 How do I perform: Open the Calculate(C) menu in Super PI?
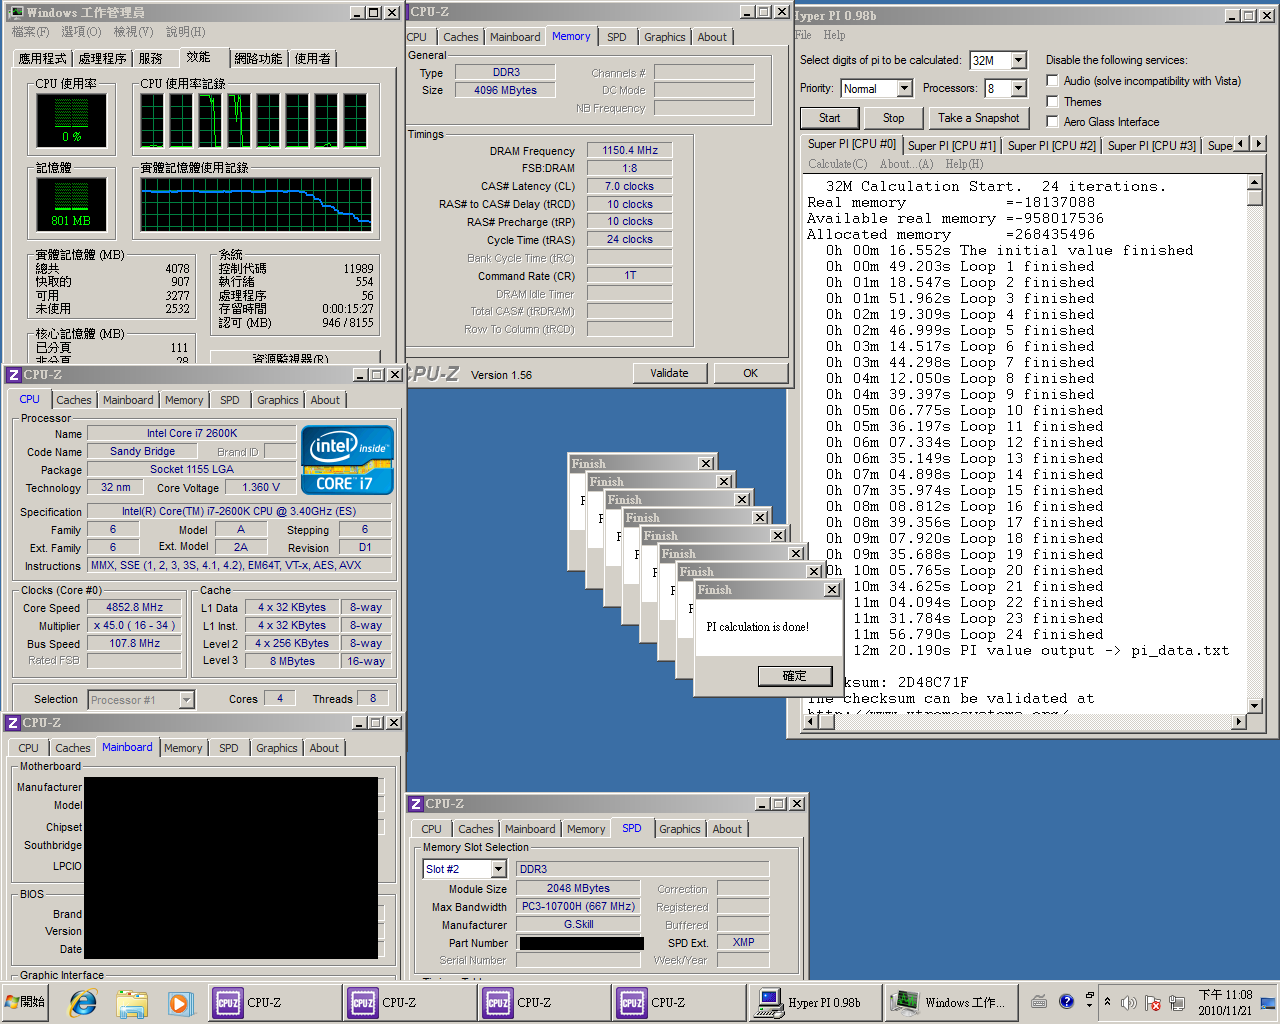point(837,164)
